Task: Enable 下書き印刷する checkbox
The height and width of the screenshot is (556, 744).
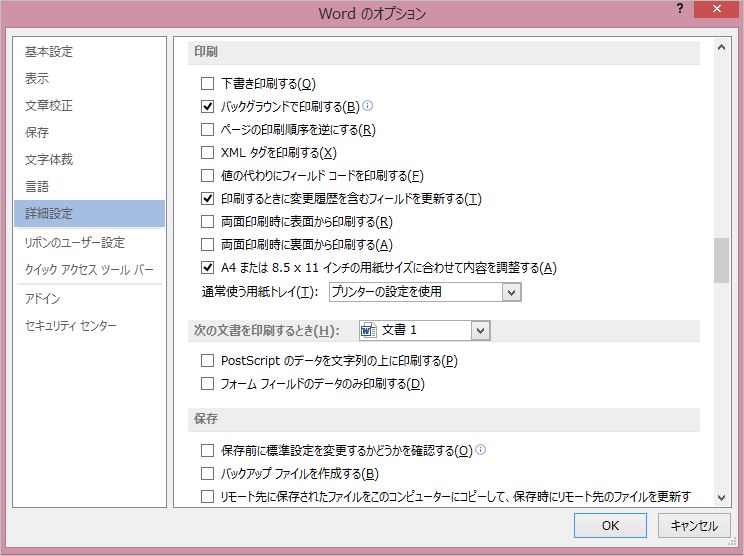Action: tap(207, 83)
